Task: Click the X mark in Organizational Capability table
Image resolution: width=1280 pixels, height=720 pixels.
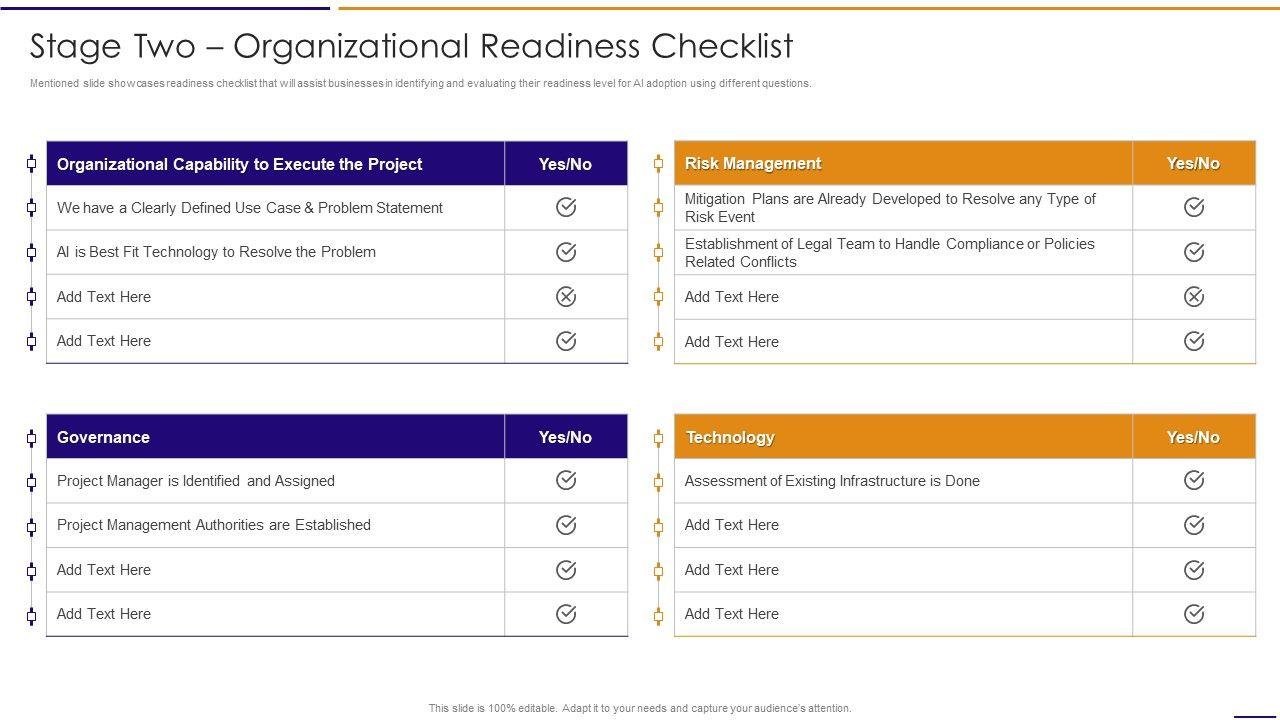Action: point(566,297)
